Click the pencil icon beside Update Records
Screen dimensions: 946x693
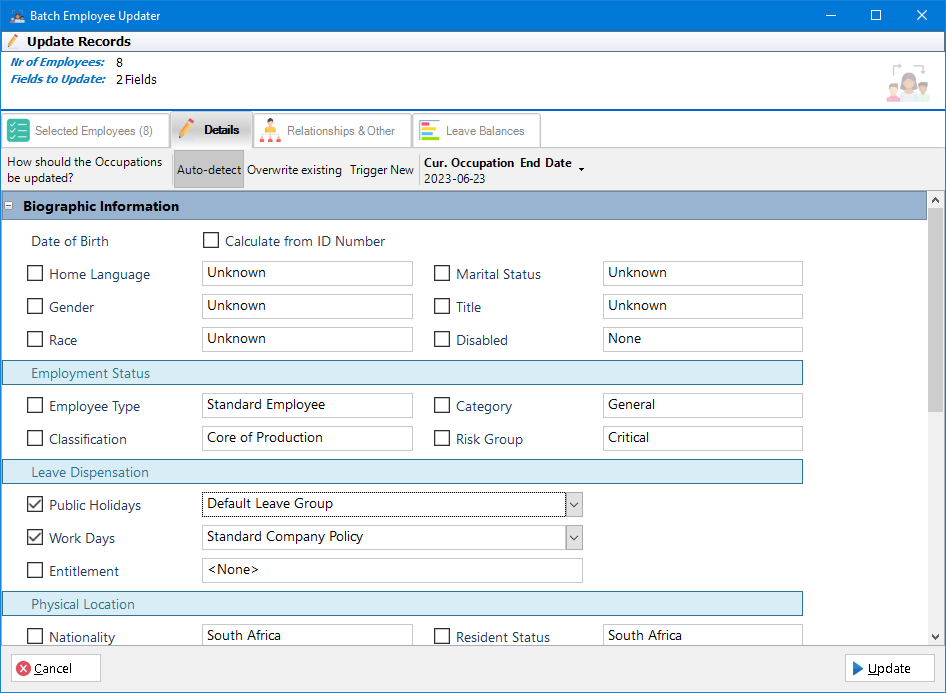tap(13, 41)
